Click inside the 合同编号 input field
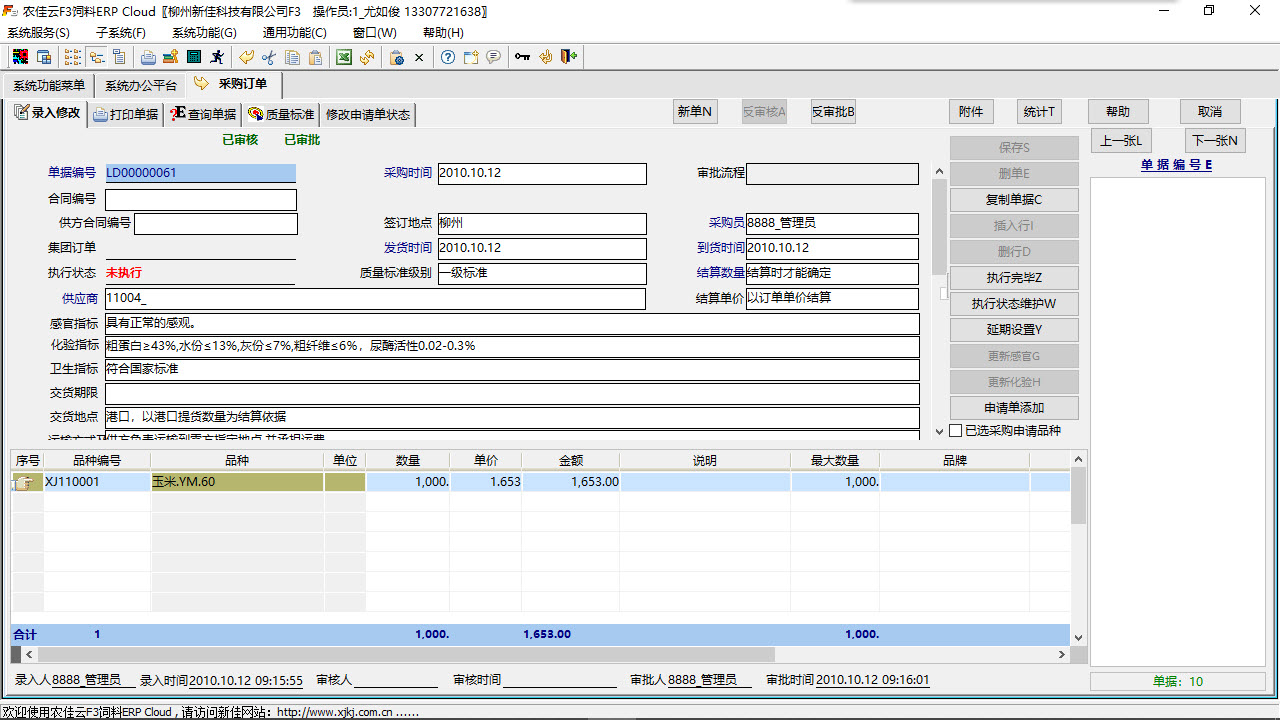Screen dimensions: 1280x720 click(x=200, y=198)
